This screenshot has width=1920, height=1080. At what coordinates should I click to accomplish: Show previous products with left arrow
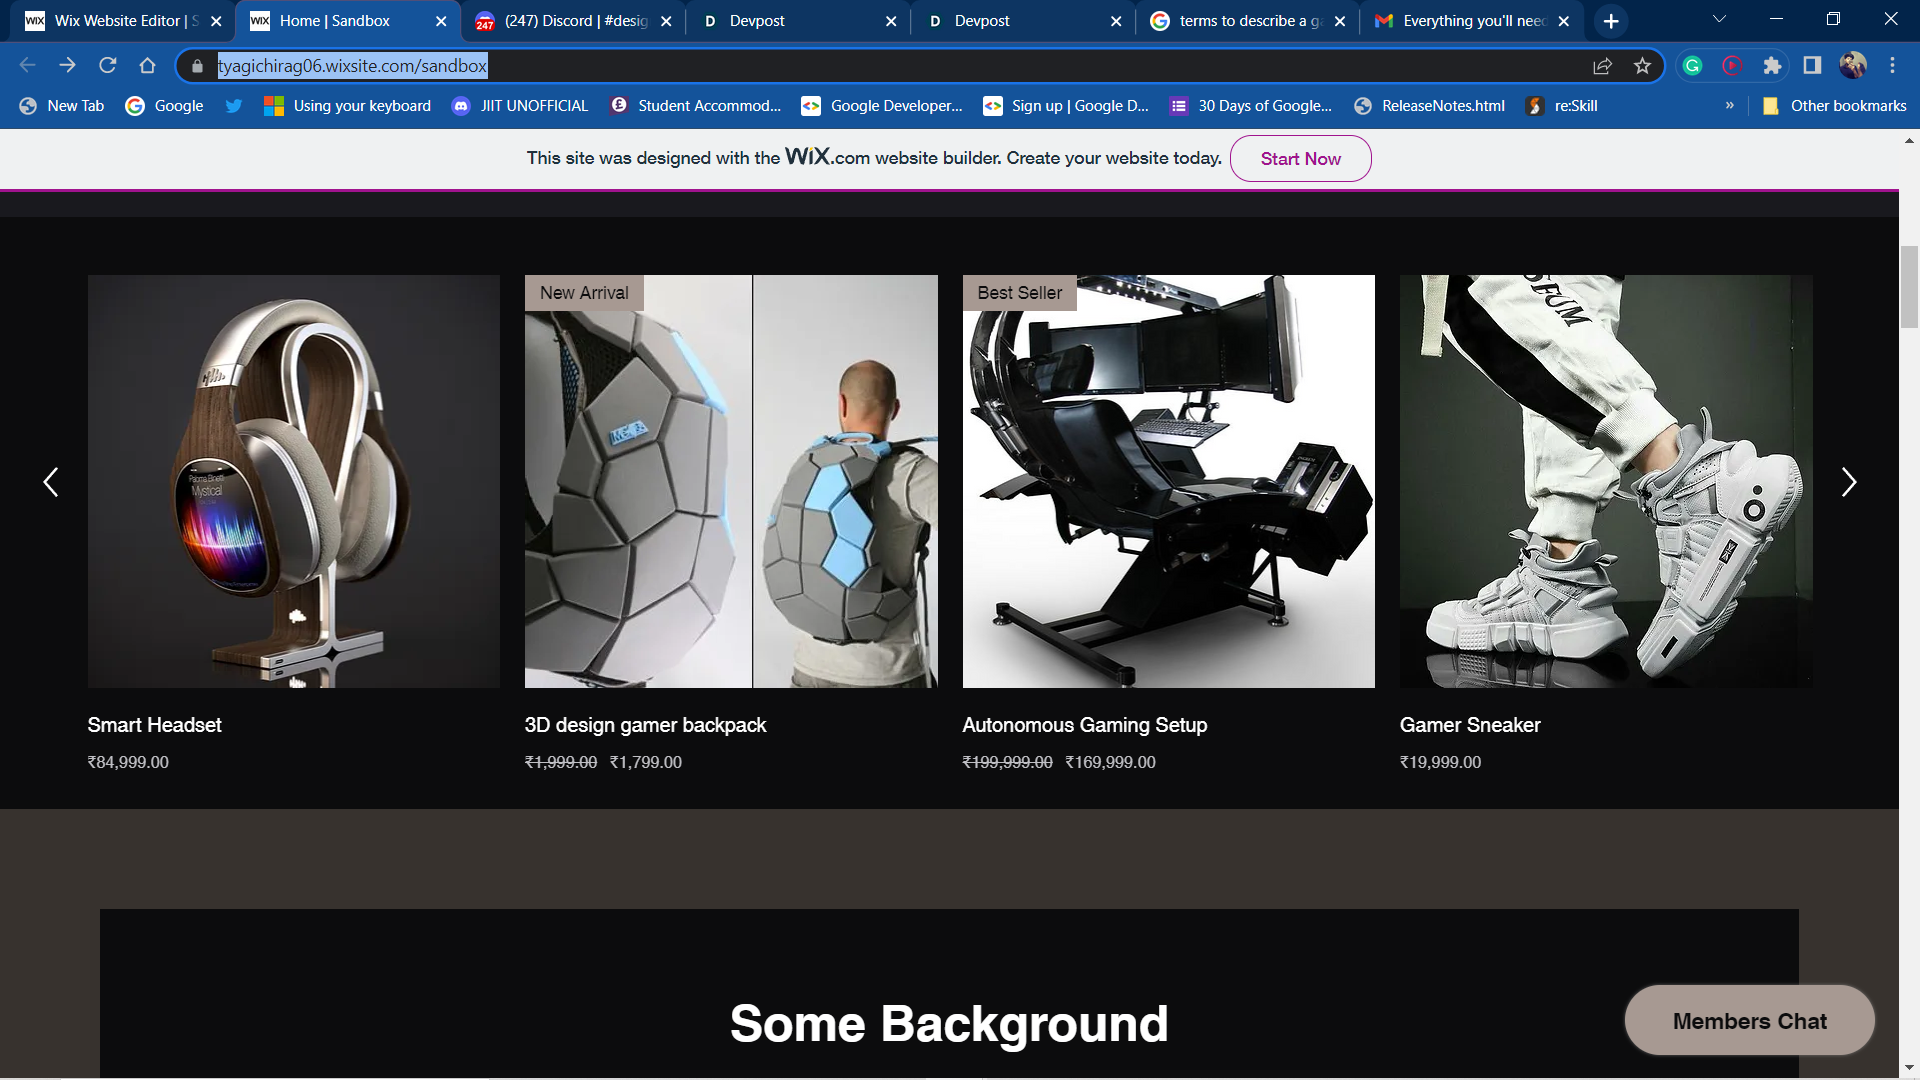tap(51, 482)
